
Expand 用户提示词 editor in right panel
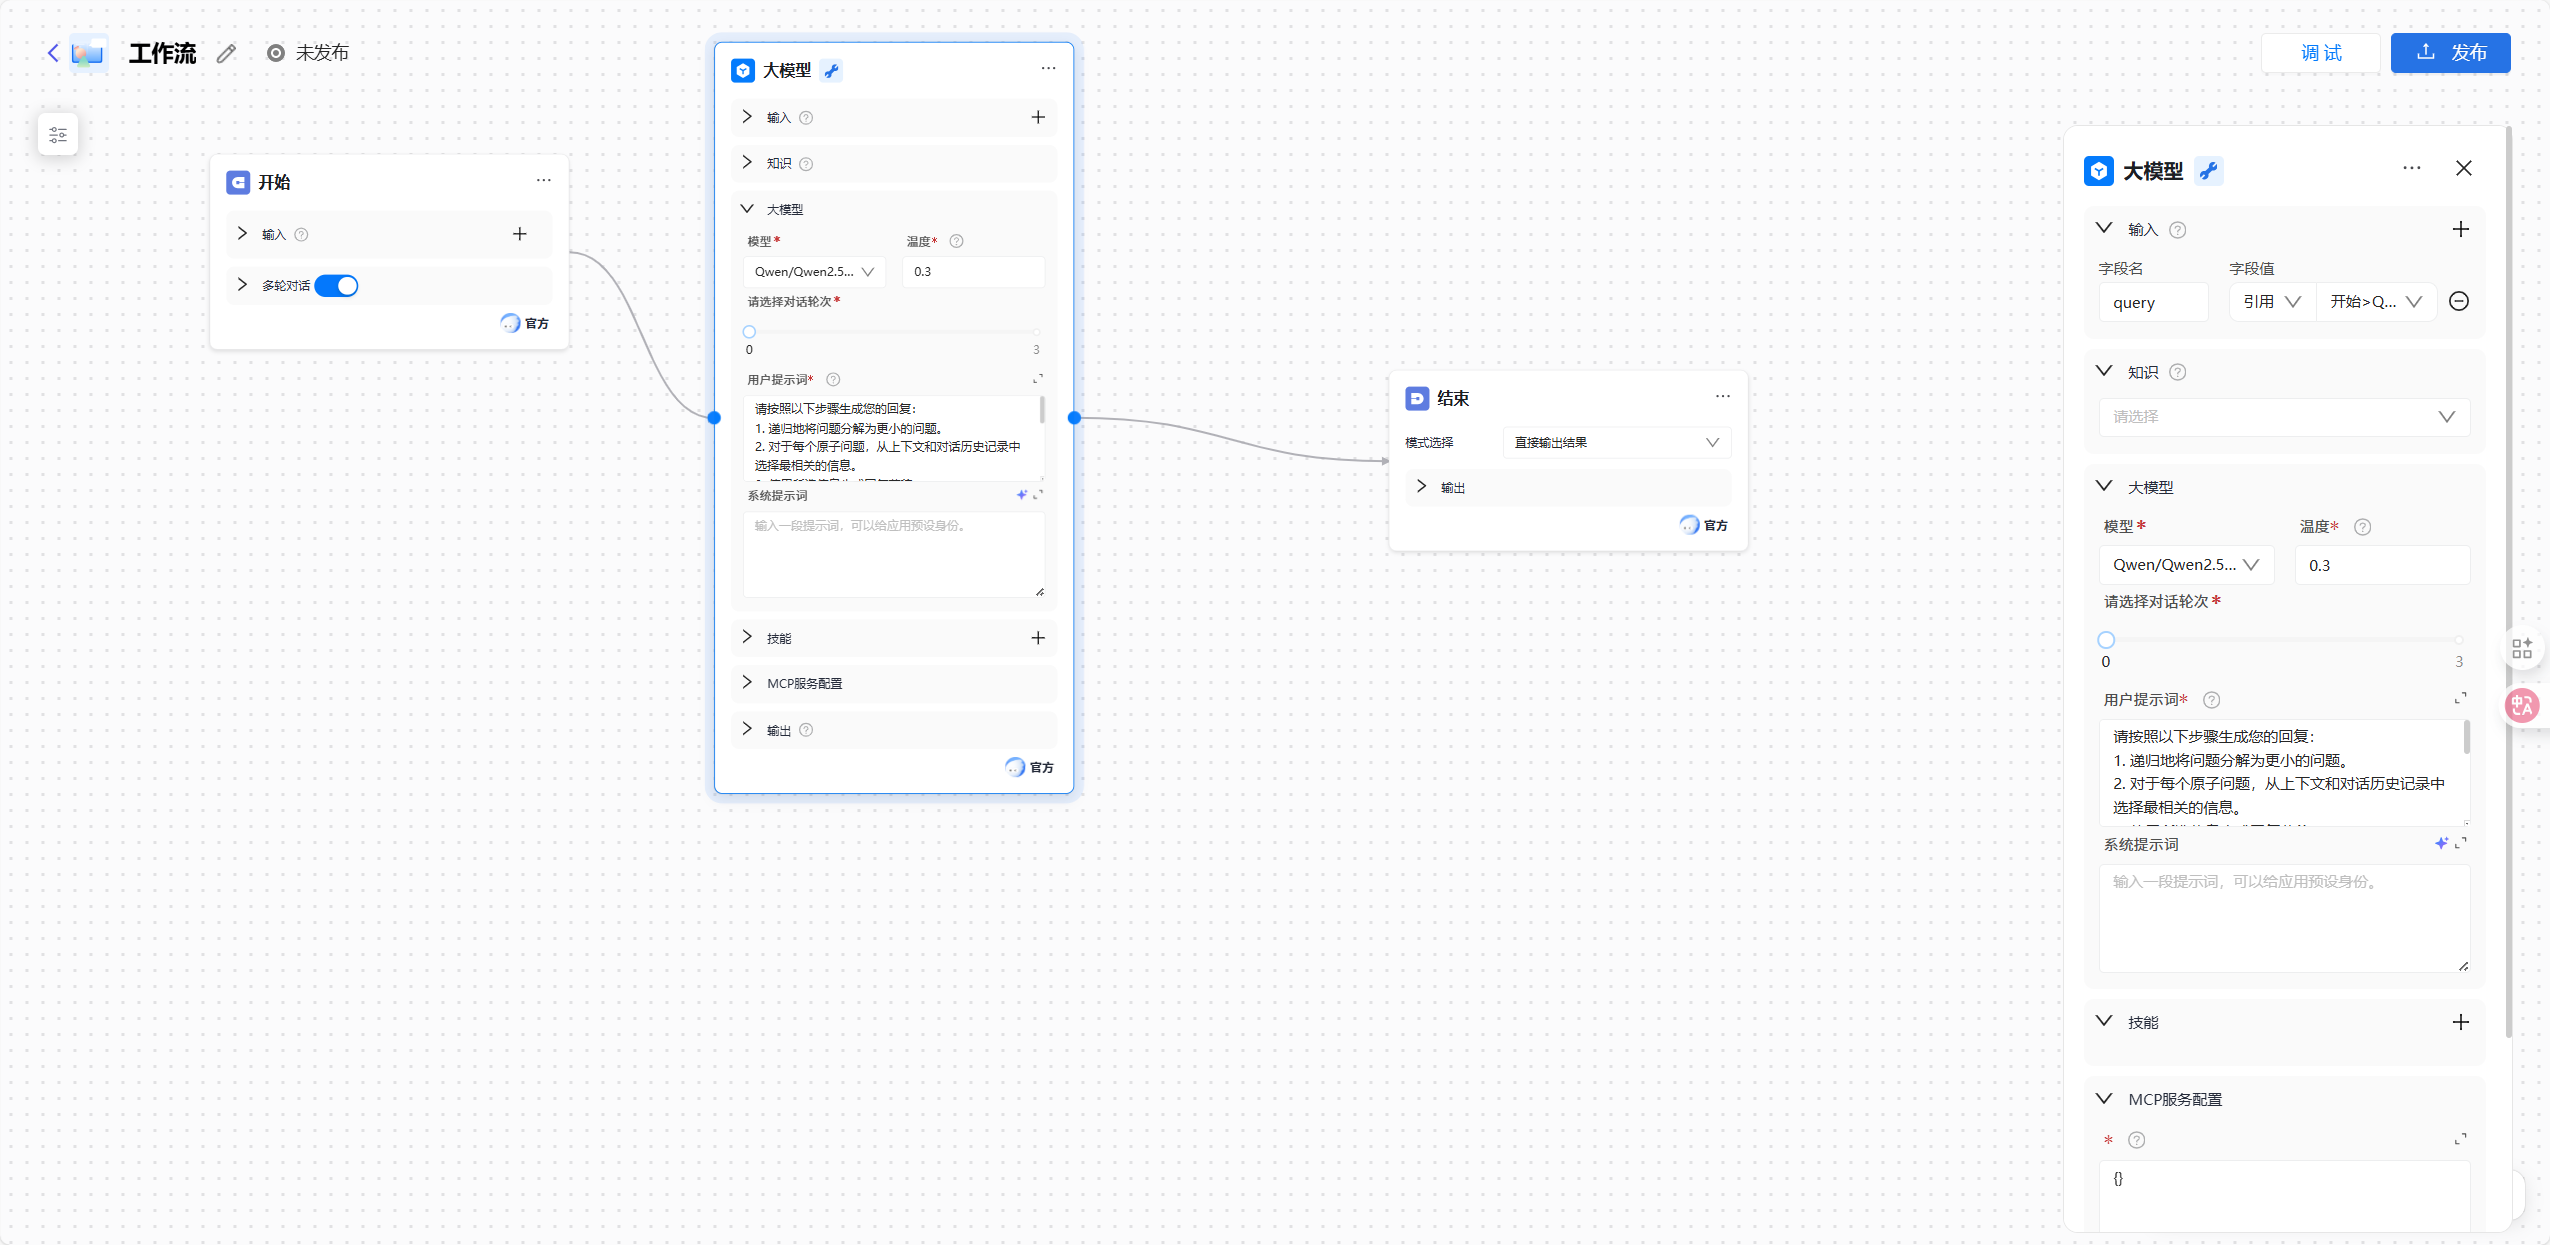(x=2460, y=698)
